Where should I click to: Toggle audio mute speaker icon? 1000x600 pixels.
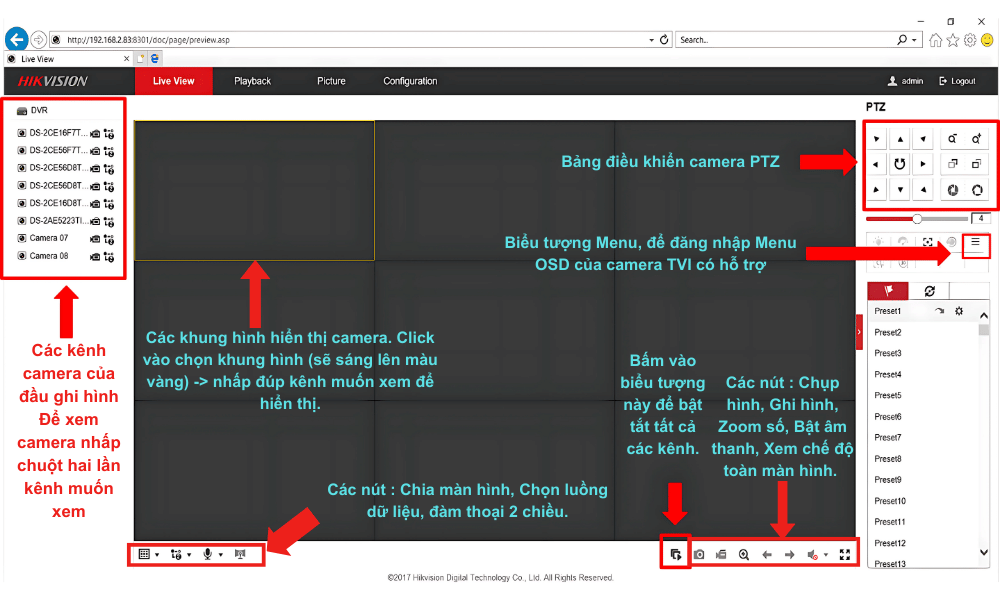coord(812,555)
